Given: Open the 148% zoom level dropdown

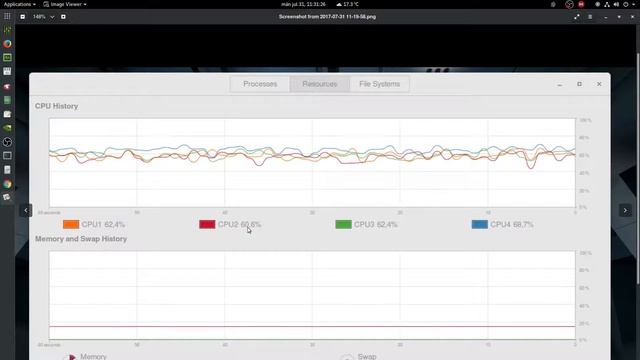Looking at the screenshot, I should 43,17.
